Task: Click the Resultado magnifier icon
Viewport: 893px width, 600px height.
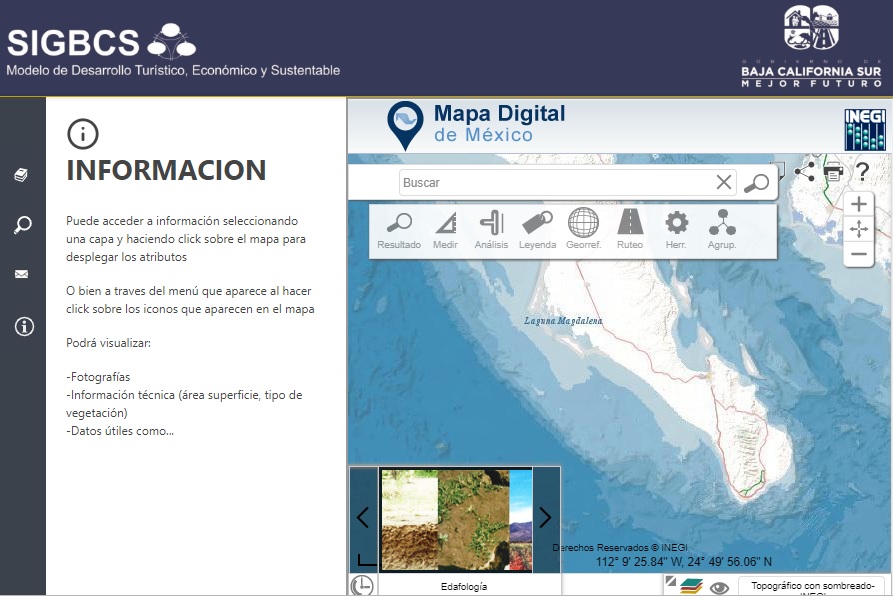Action: click(399, 230)
